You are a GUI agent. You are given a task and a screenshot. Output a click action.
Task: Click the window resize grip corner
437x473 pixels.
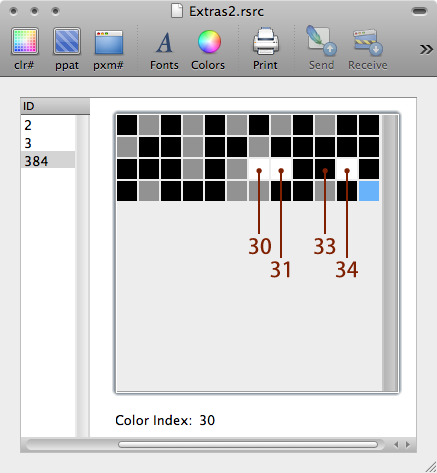(431, 467)
